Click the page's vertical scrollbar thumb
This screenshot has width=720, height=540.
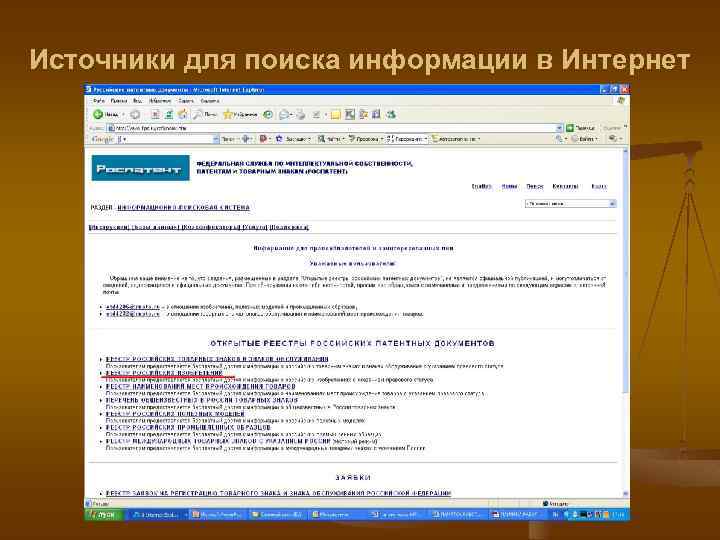[625, 273]
